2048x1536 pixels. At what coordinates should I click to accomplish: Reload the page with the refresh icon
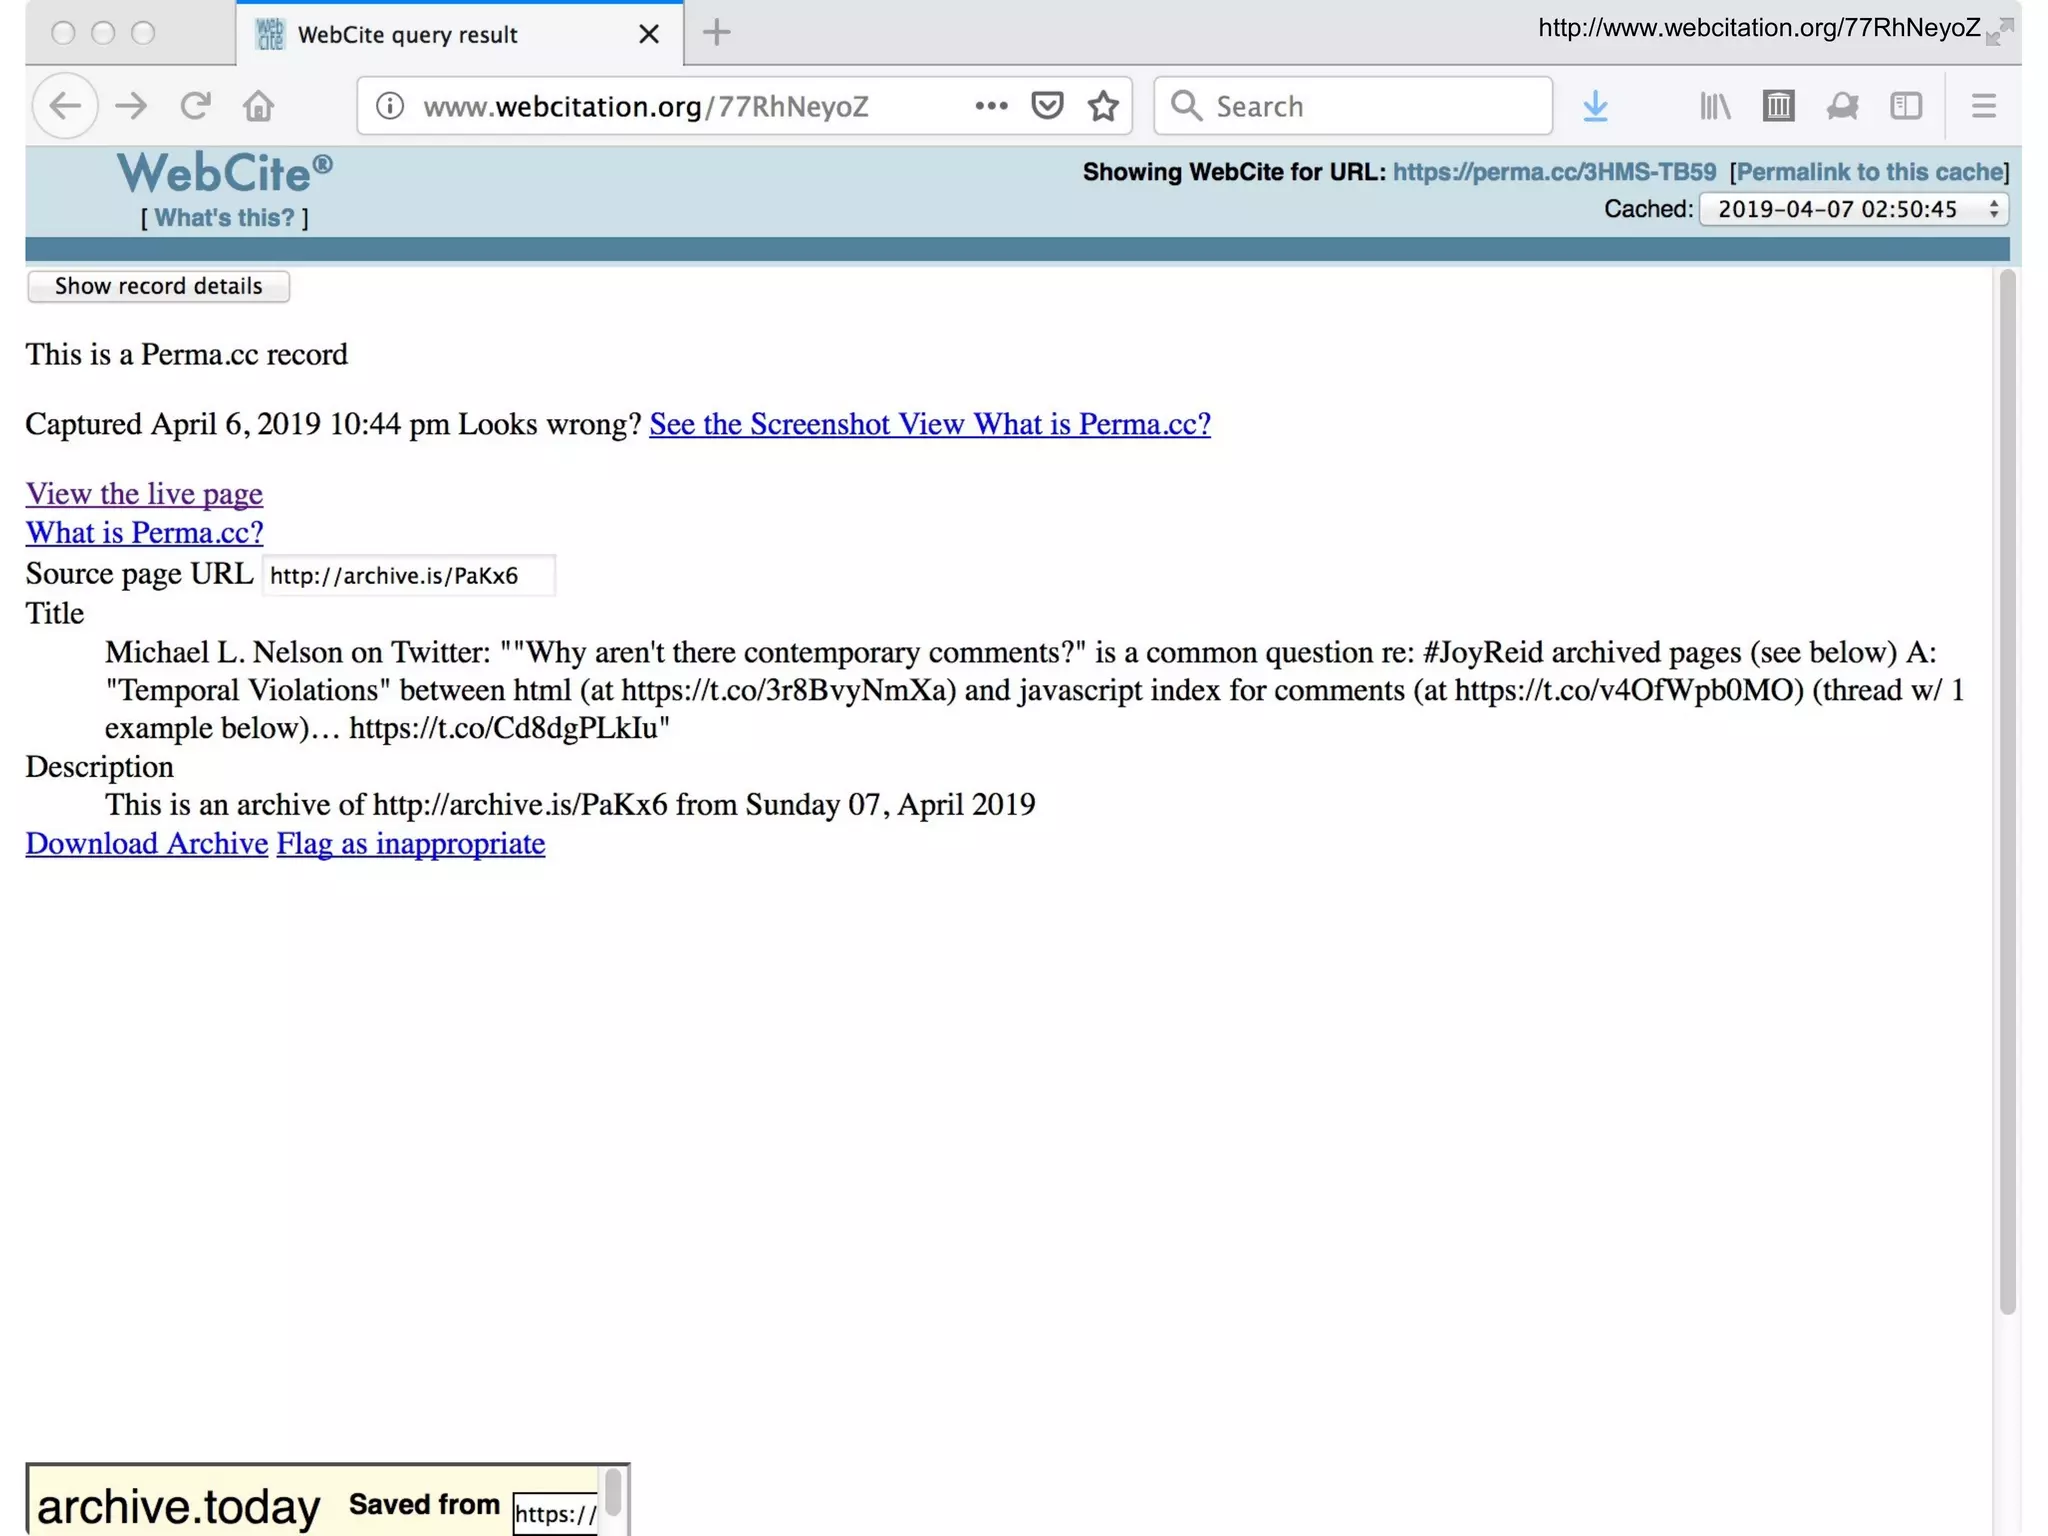pyautogui.click(x=195, y=105)
